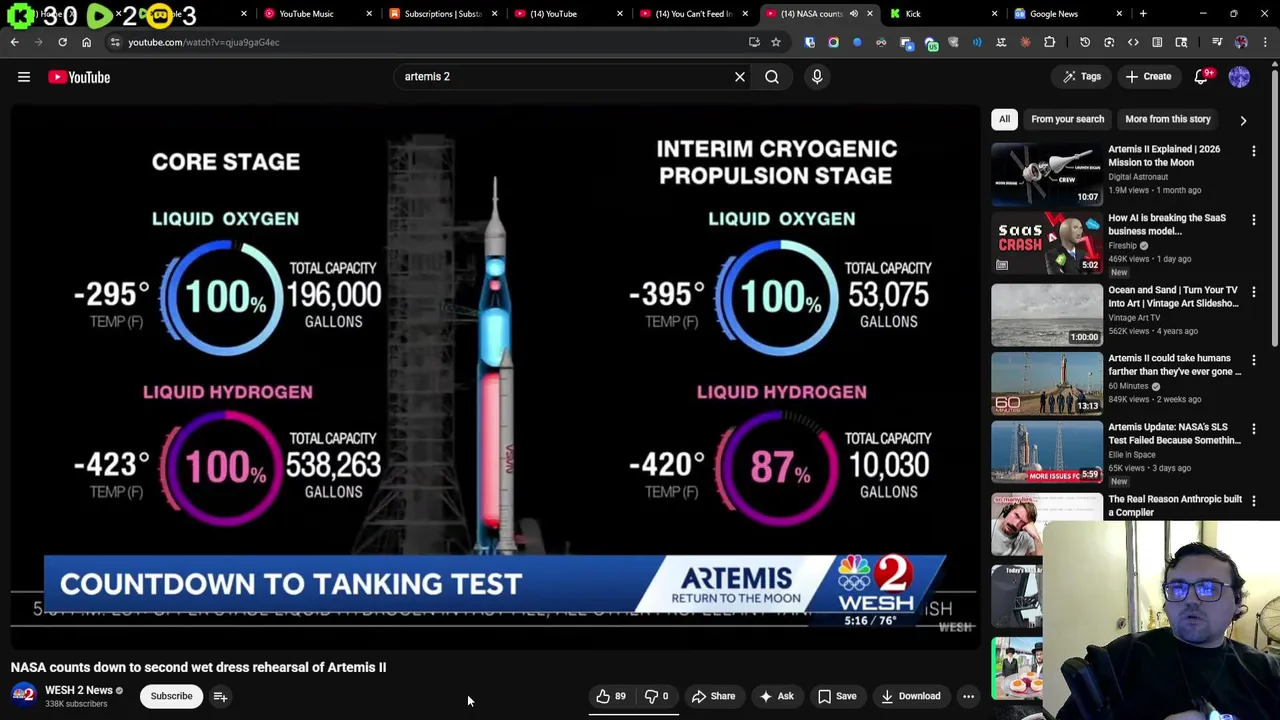Viewport: 1280px width, 720px height.
Task: Click the video player area
Action: [495, 375]
